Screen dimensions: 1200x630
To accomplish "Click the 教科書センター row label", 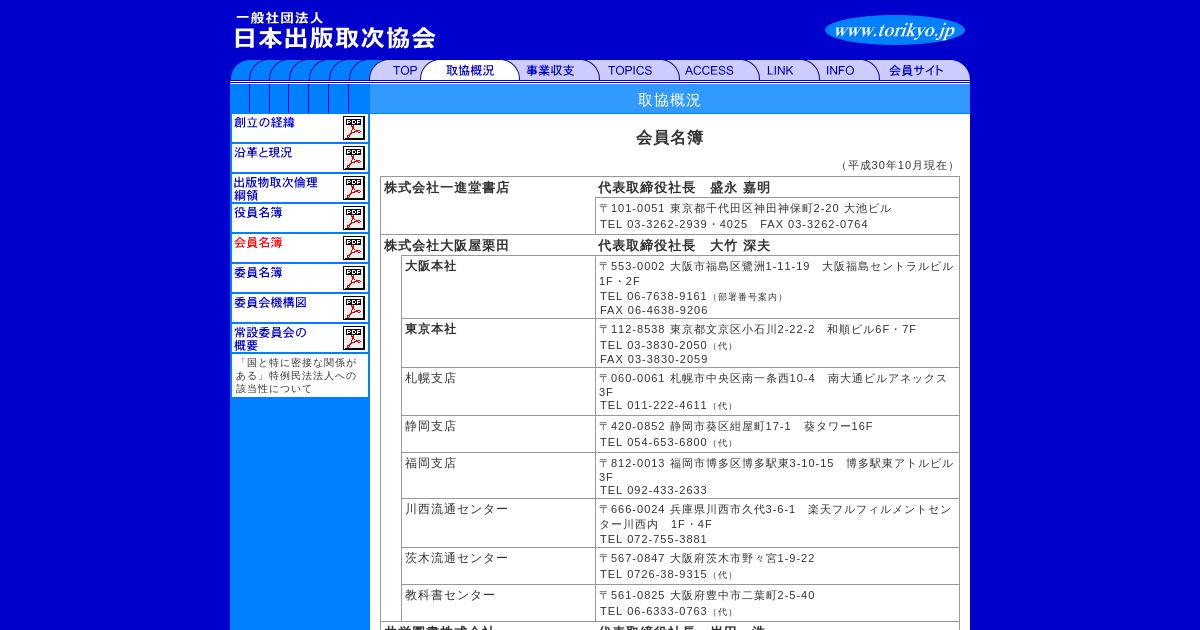I will [x=450, y=595].
